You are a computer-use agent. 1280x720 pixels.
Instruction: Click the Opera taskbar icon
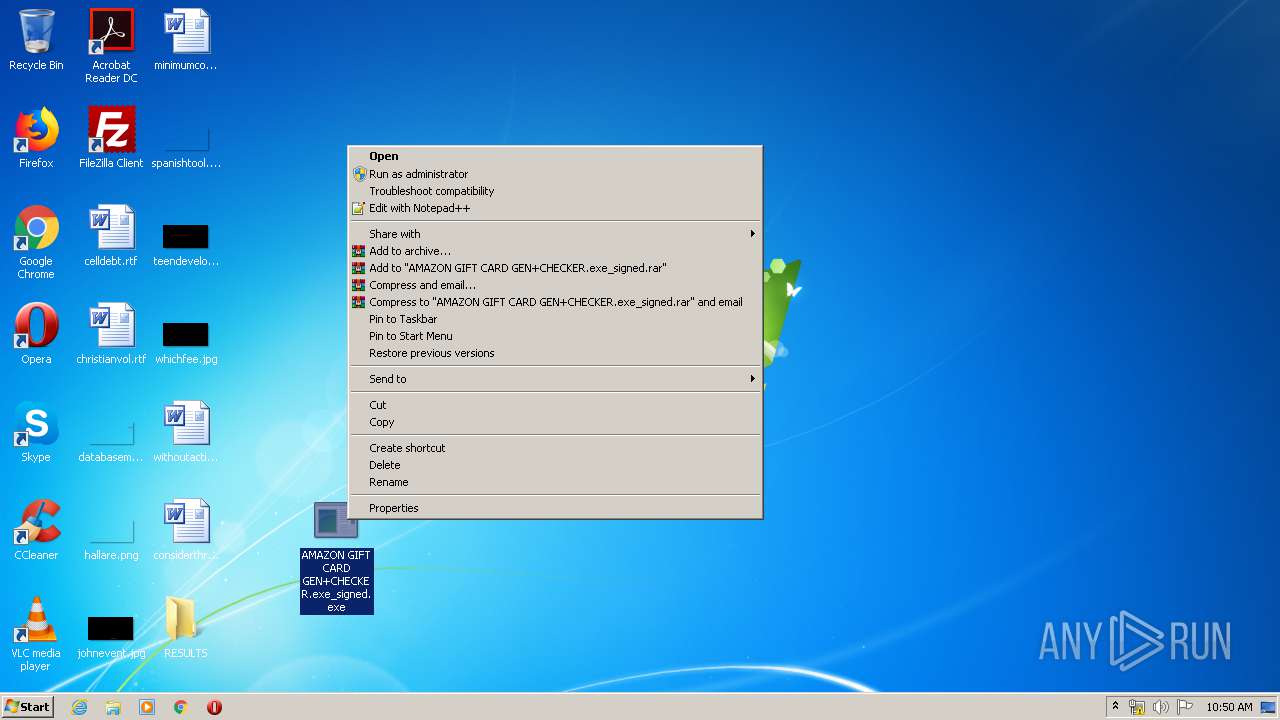[x=214, y=707]
